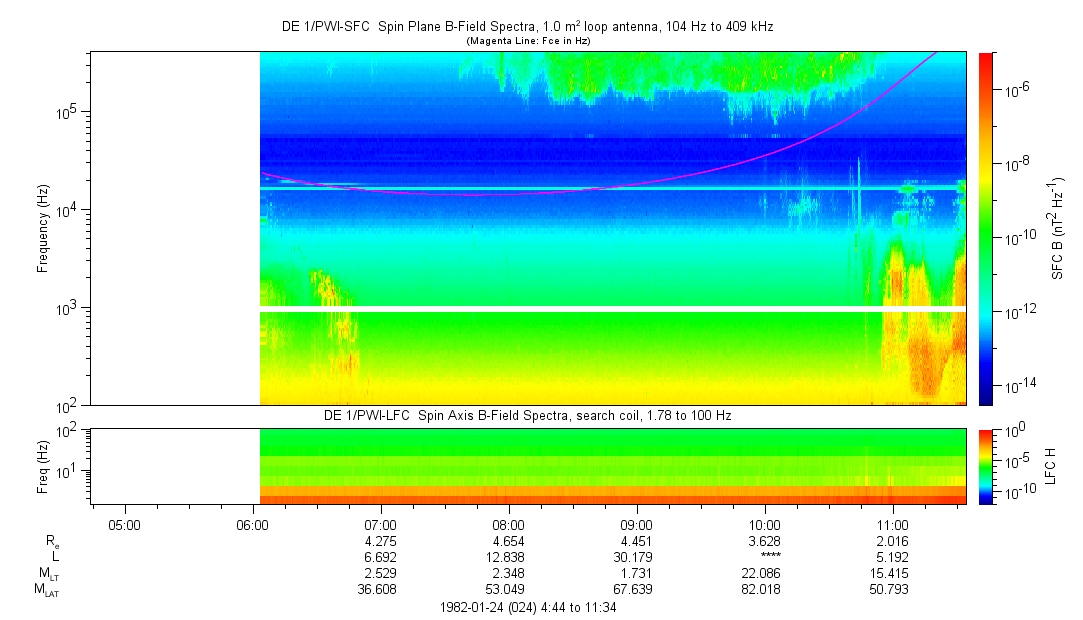1083x620 pixels.
Task: Click the Spin Axis B-Field Spectra title
Action: [528, 415]
